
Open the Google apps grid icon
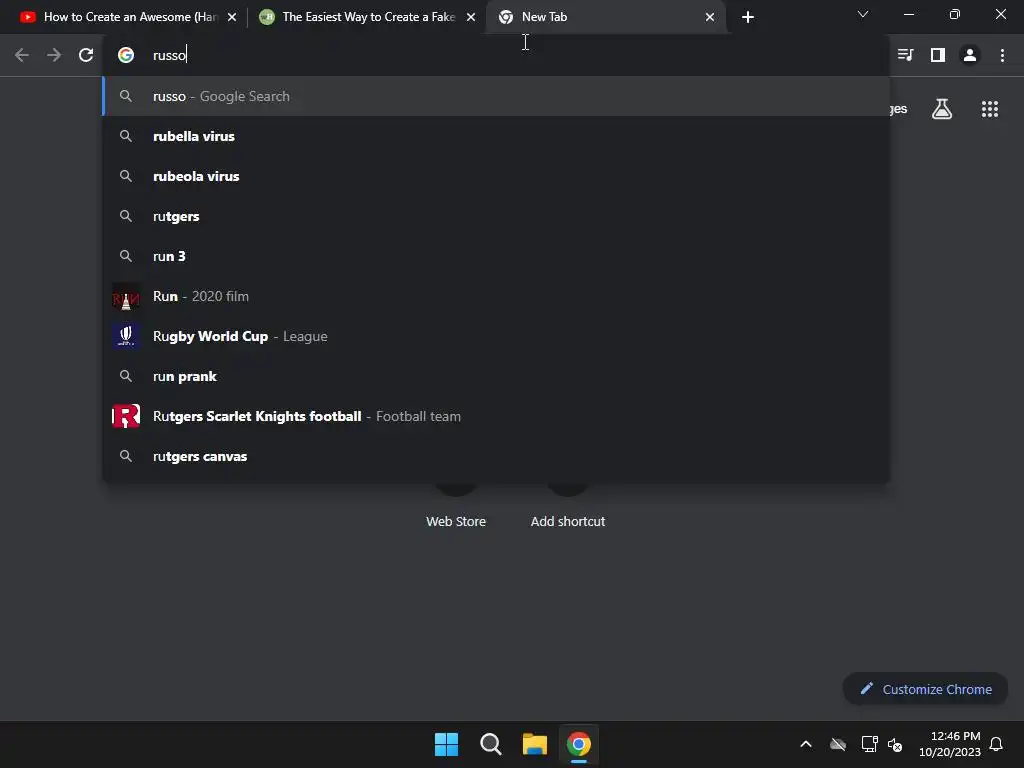990,109
